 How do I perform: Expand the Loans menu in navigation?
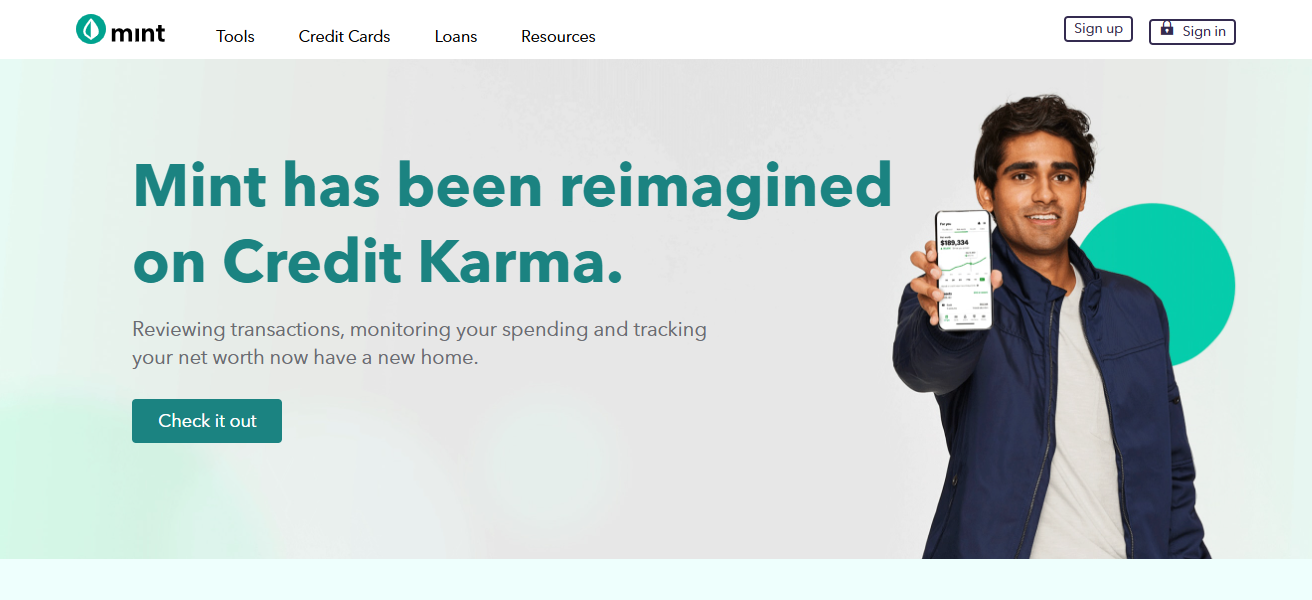(x=456, y=36)
